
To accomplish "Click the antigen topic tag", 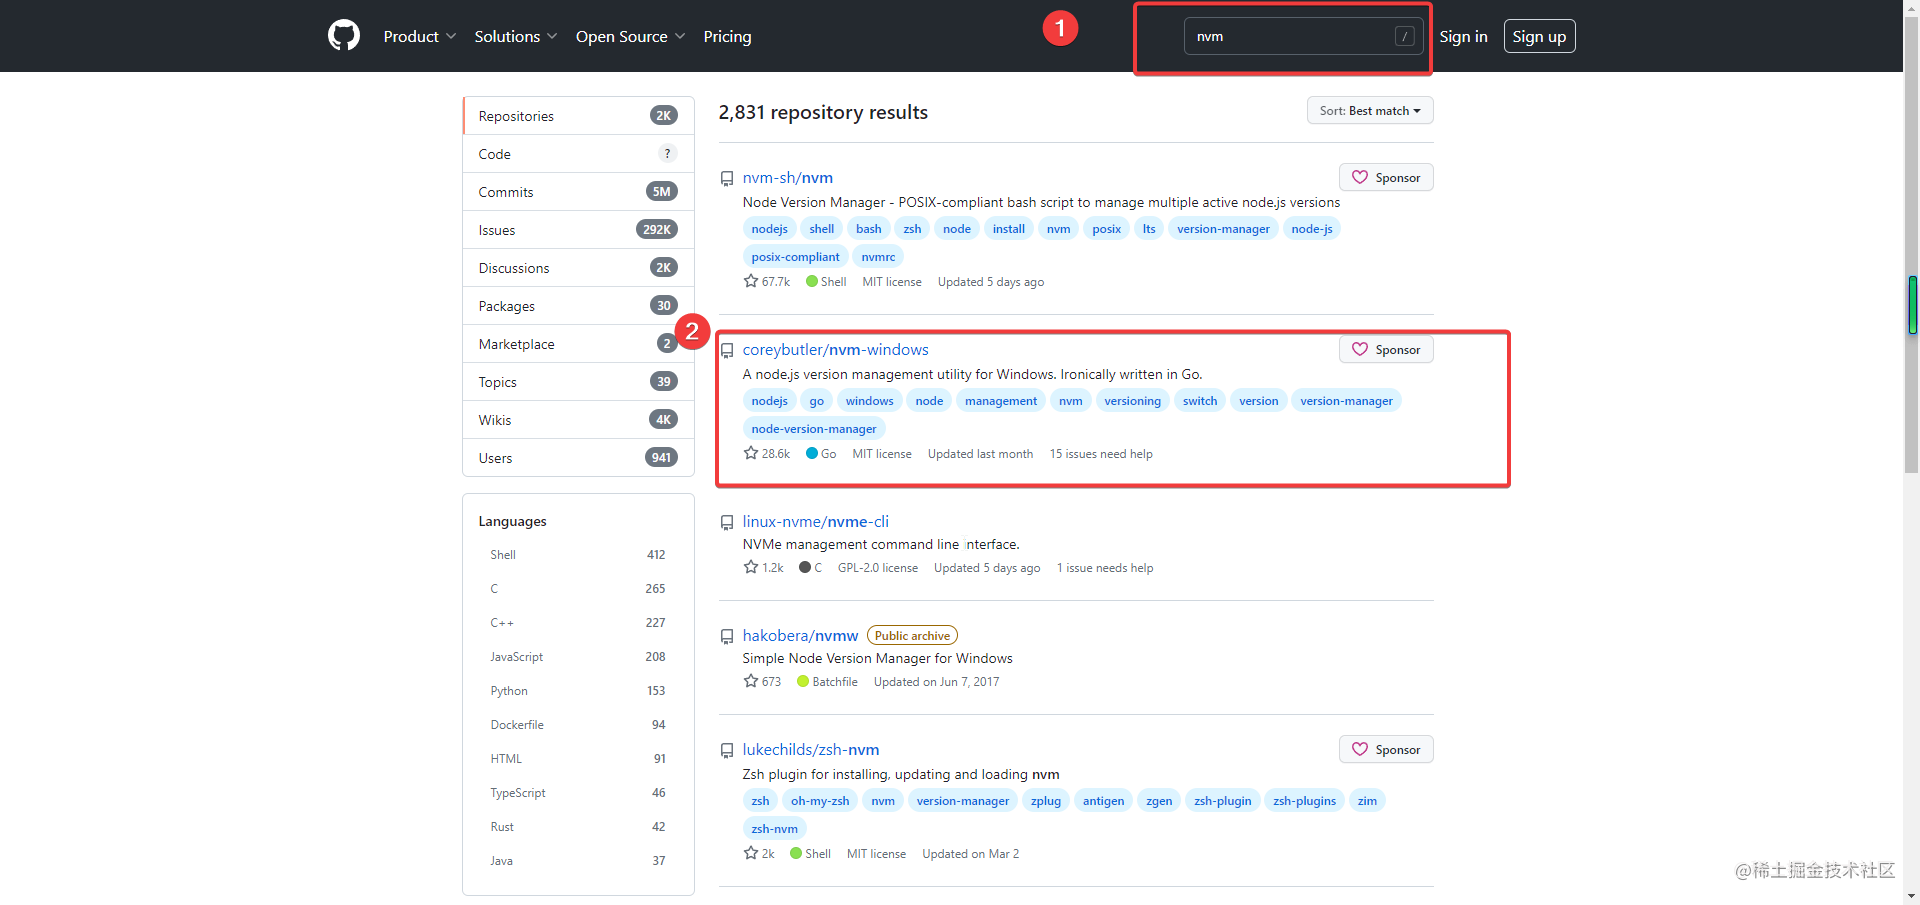I will 1103,801.
